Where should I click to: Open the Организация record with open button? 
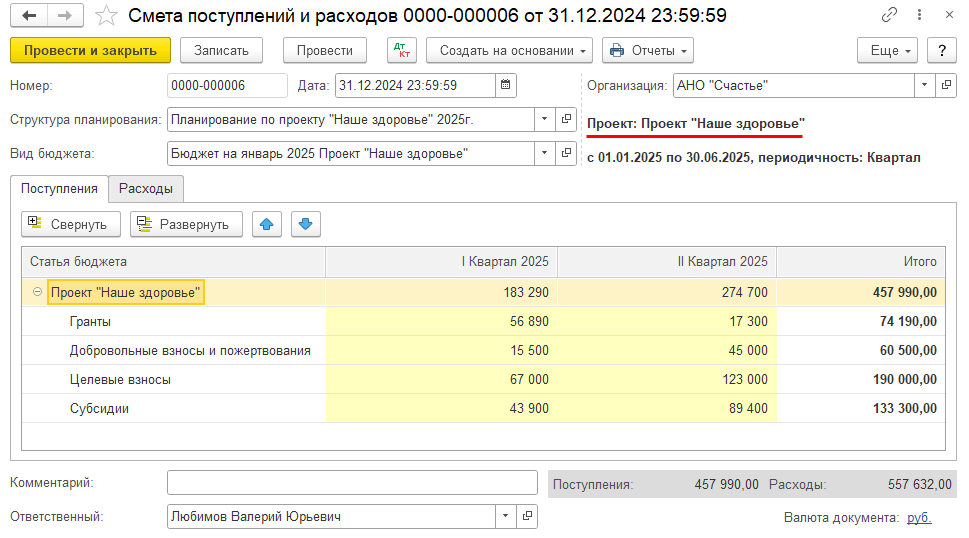[946, 85]
